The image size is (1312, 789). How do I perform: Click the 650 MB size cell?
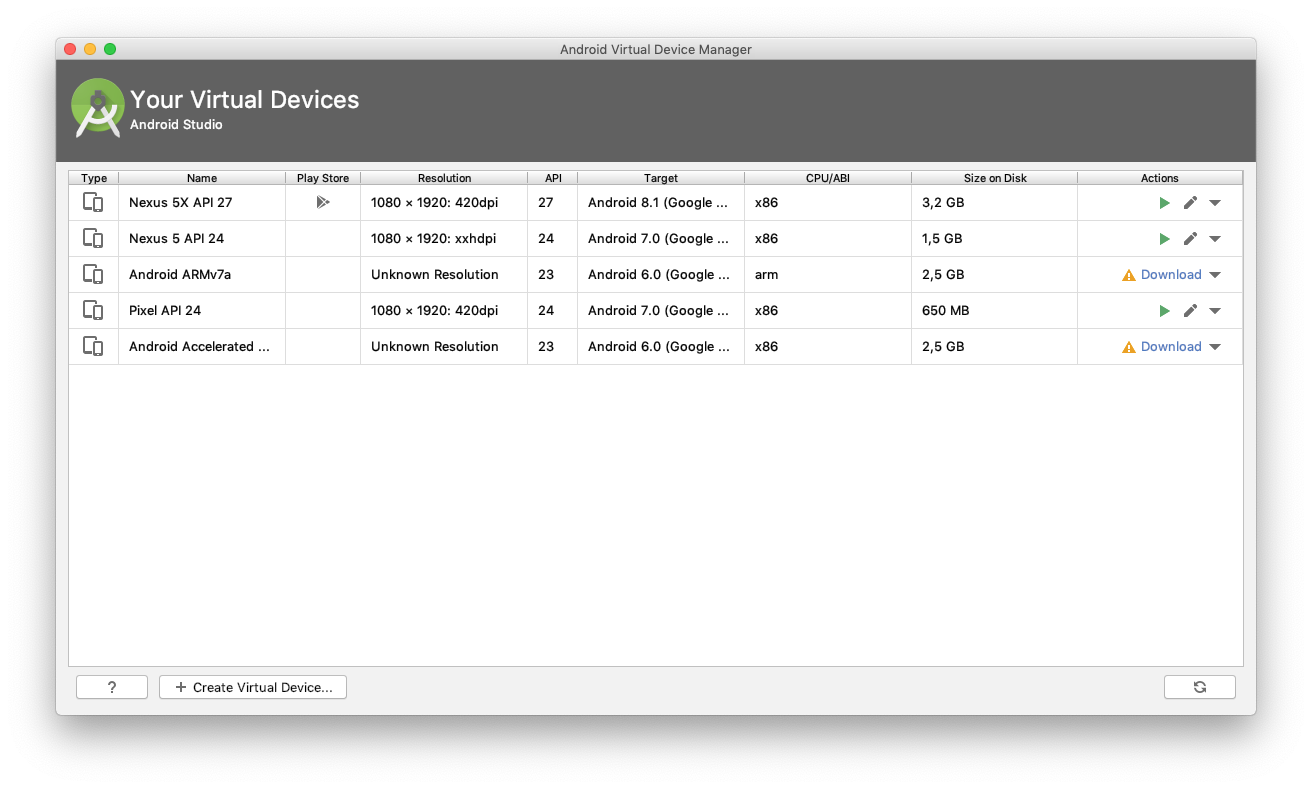995,311
